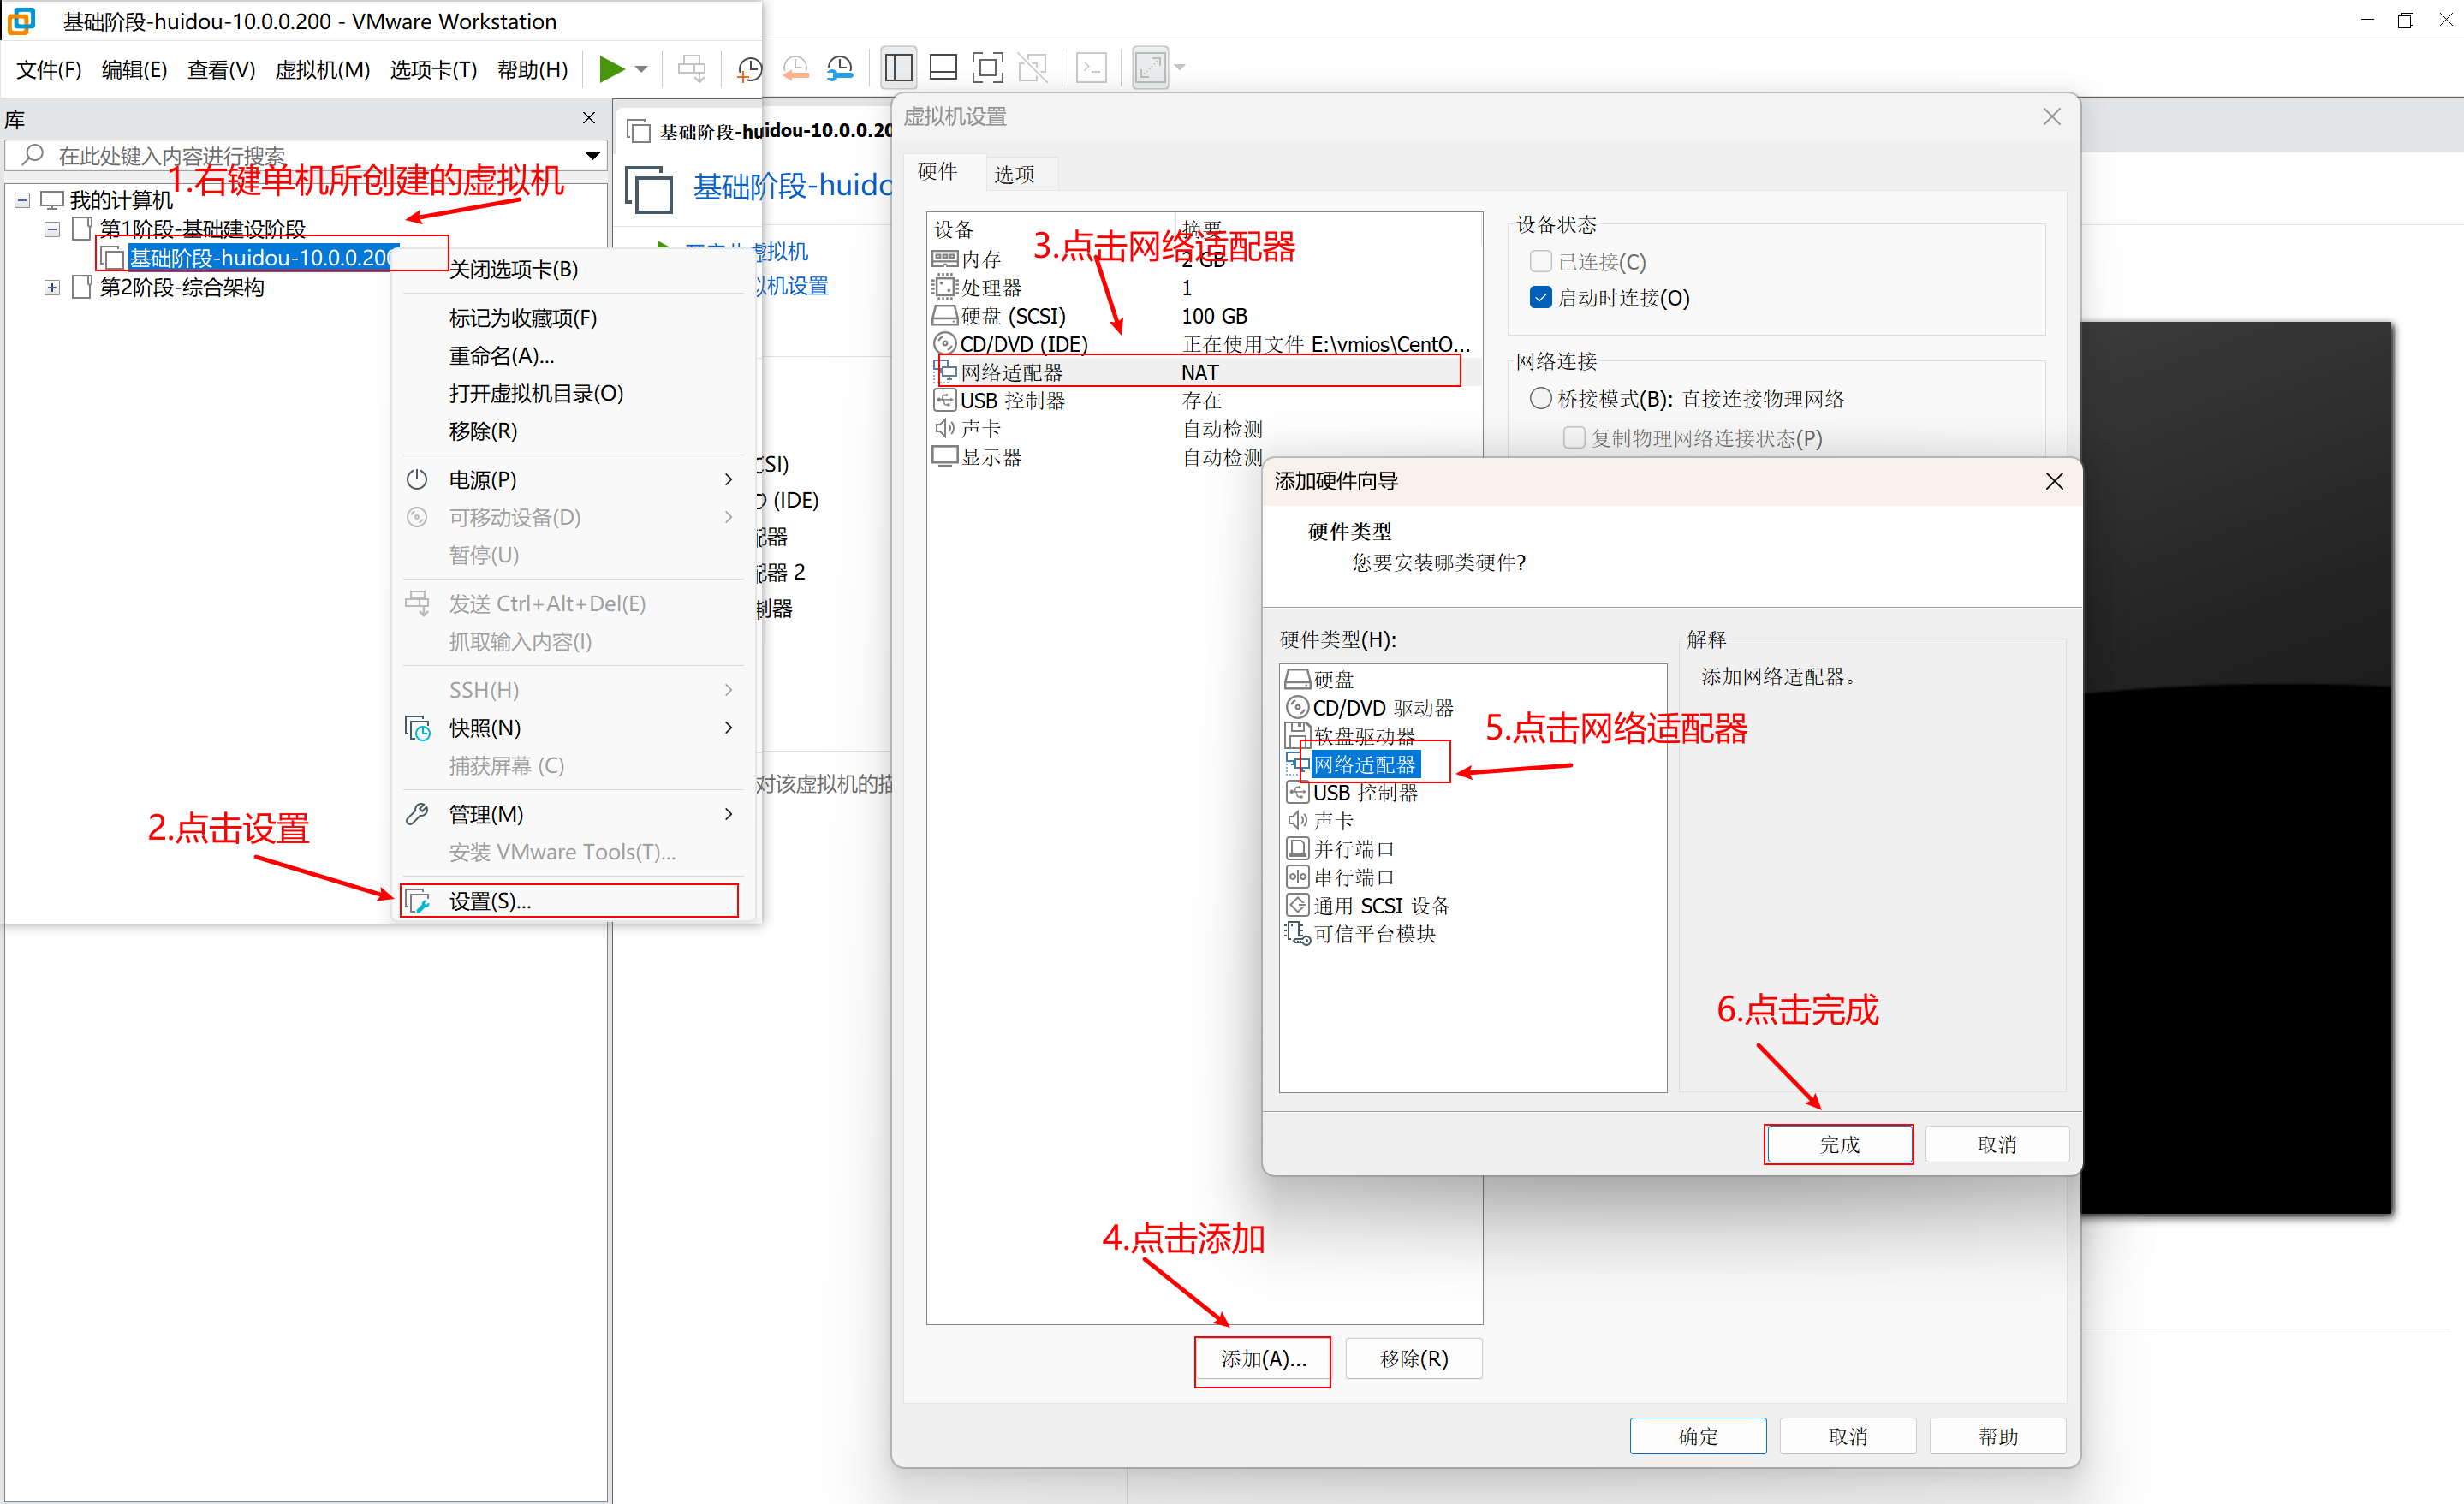Click the search magnifier icon in library
This screenshot has width=2464, height=1504.
[33, 155]
